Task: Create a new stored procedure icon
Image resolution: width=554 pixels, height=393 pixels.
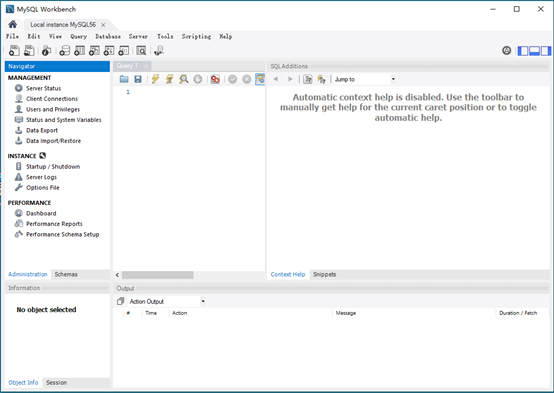Action: (108, 51)
